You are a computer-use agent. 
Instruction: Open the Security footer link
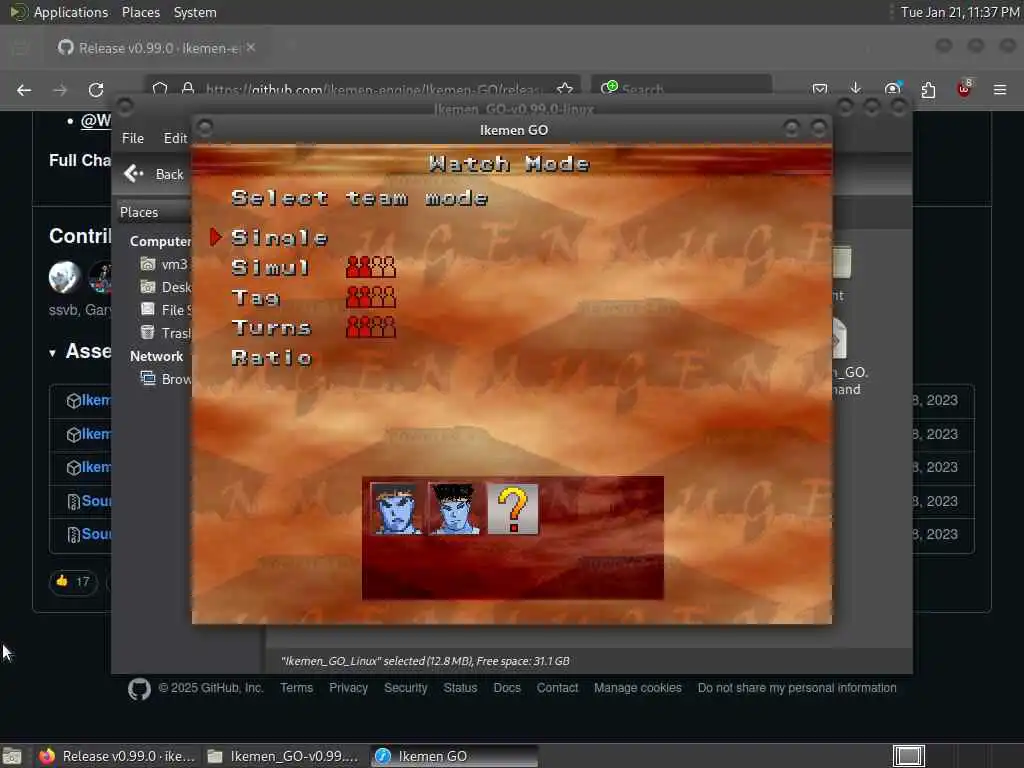[x=406, y=688]
